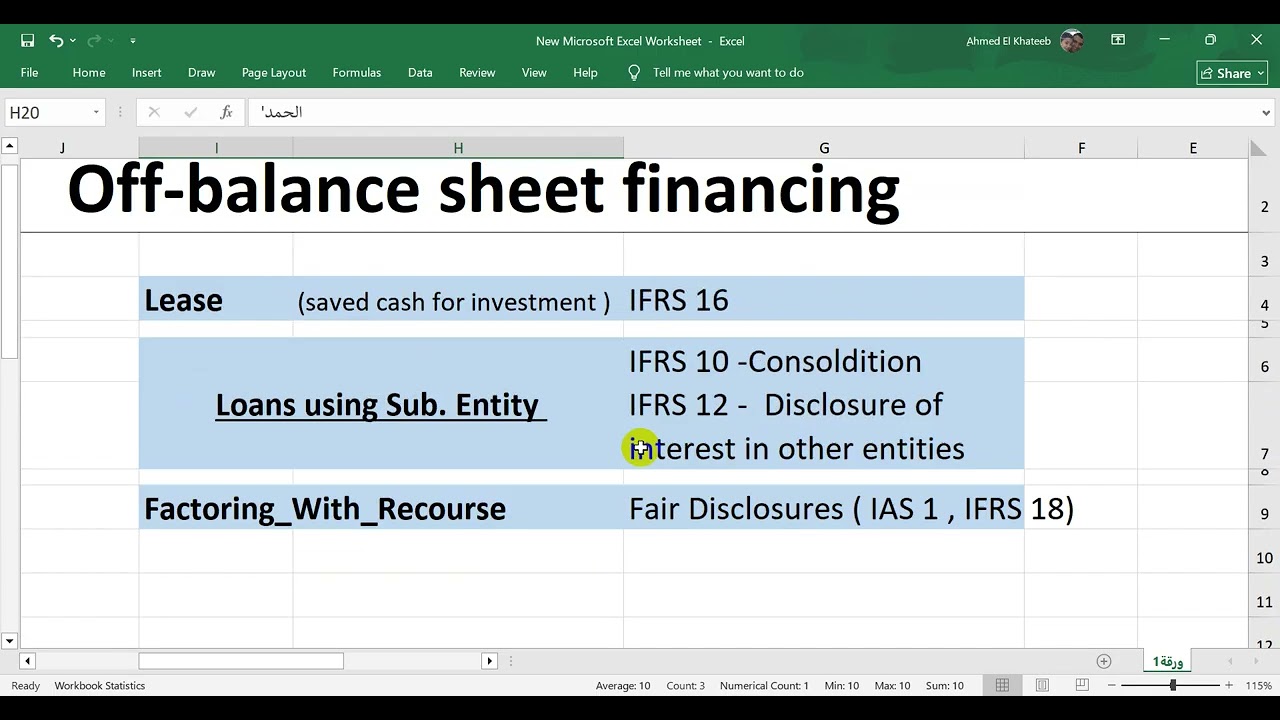Click the Ahmed El Khateeb account picture
The image size is (1280, 720).
pos(1071,41)
